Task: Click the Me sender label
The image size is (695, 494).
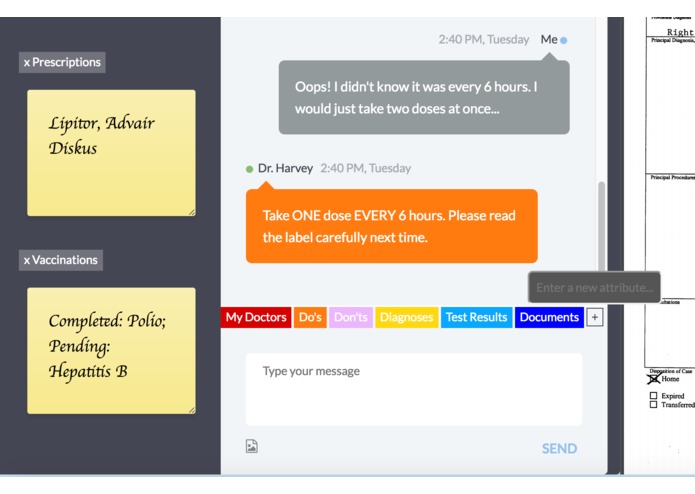Action: click(549, 39)
